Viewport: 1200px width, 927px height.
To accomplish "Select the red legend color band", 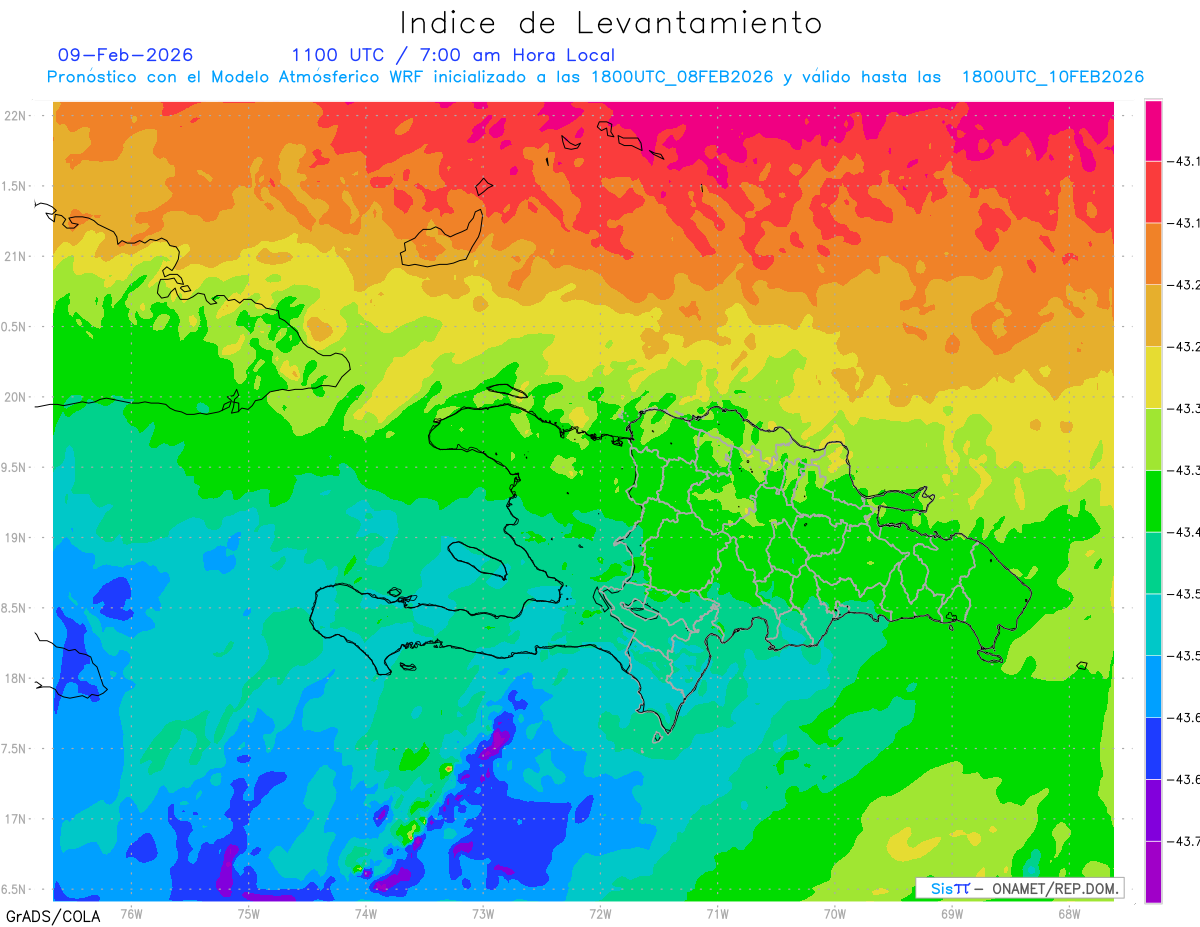I will click(x=1153, y=192).
